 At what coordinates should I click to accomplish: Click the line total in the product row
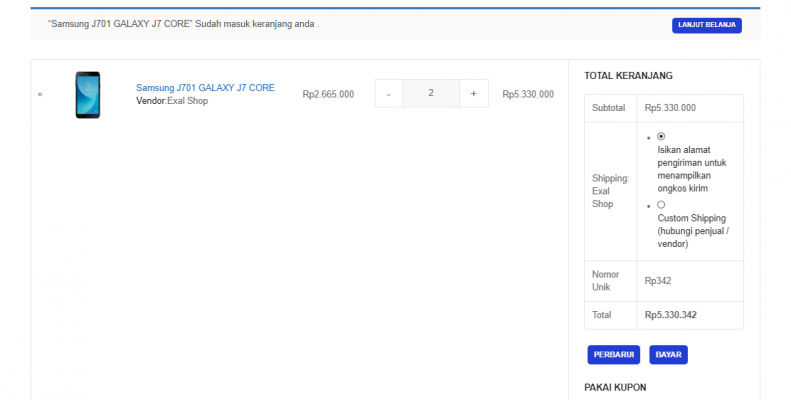[528, 94]
